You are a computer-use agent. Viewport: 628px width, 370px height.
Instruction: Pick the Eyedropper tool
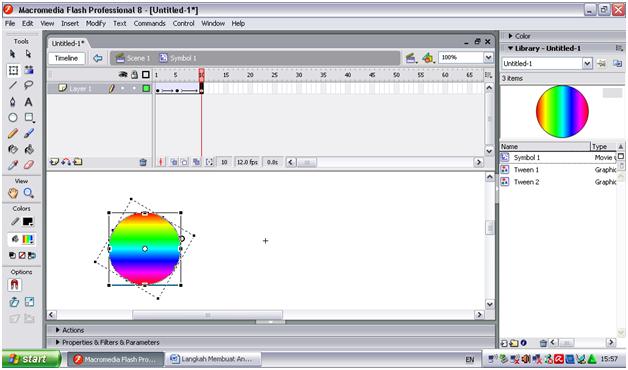[13, 165]
